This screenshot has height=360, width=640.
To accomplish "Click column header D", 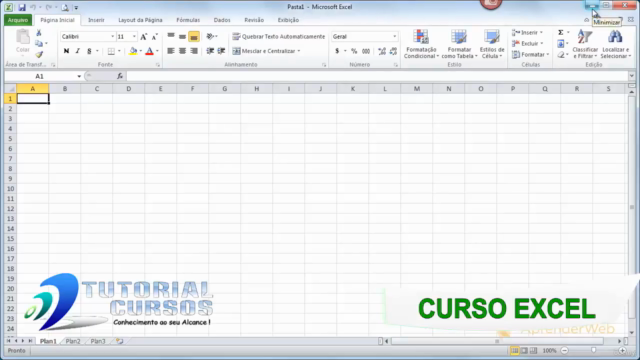I will [x=129, y=89].
